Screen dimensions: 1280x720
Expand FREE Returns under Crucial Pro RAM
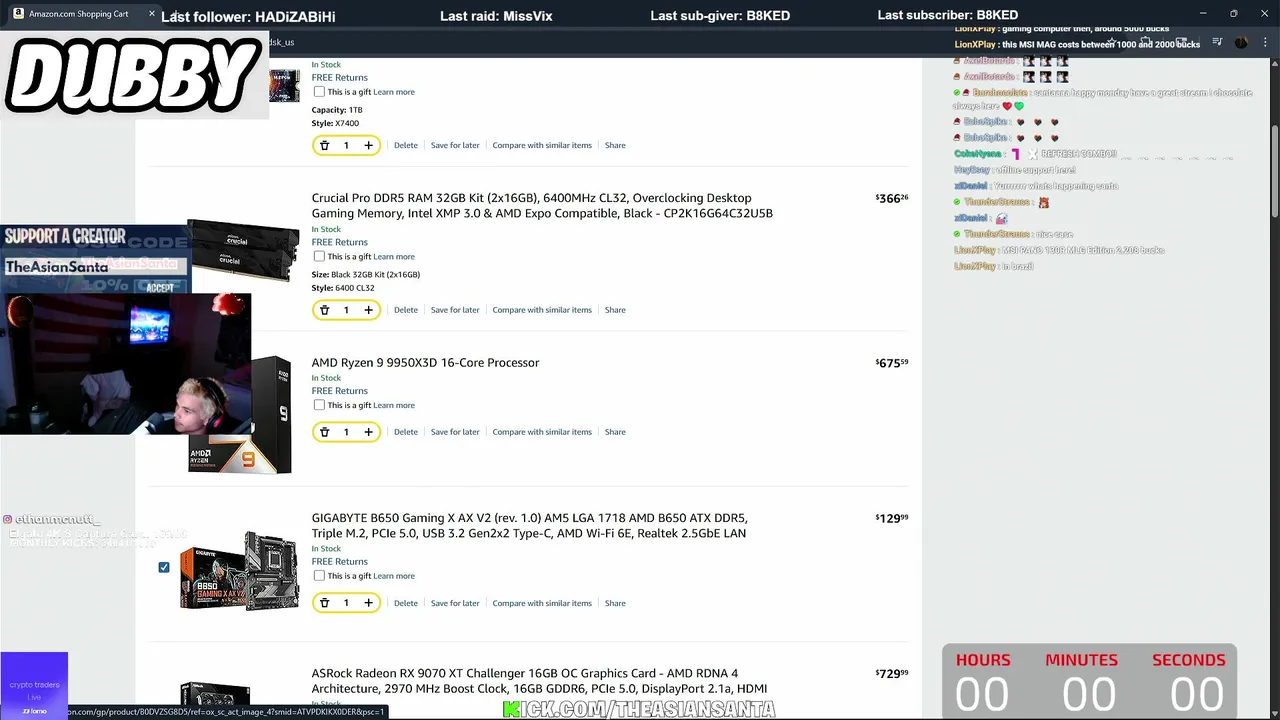[339, 242]
